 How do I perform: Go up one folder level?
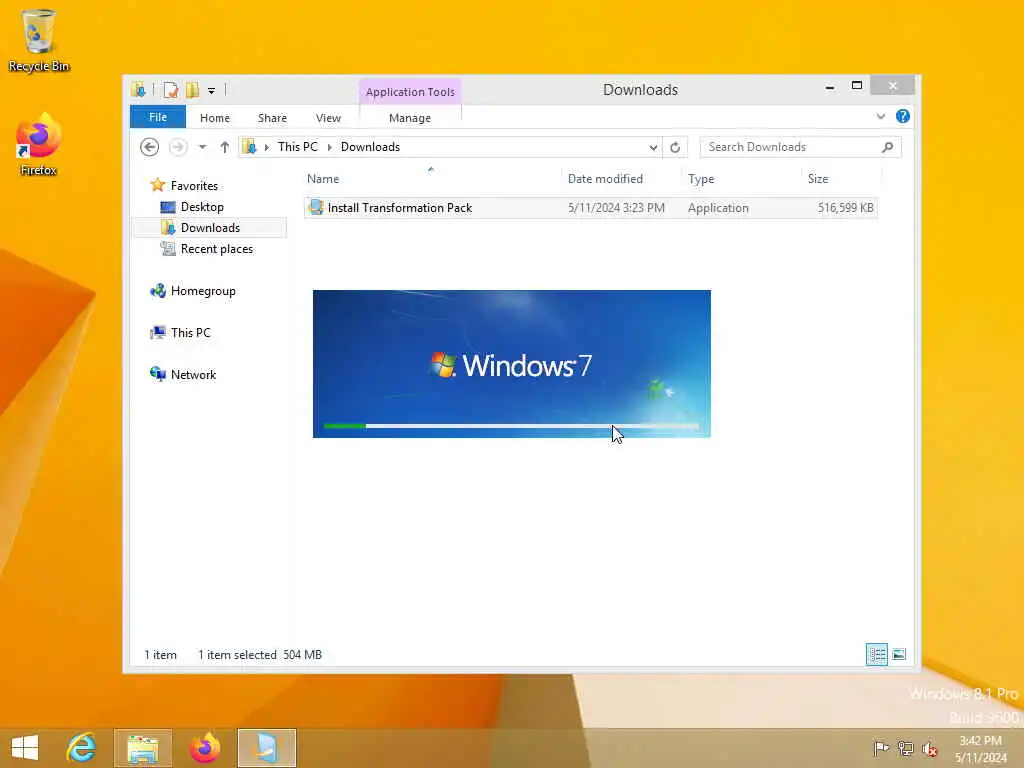coord(225,147)
